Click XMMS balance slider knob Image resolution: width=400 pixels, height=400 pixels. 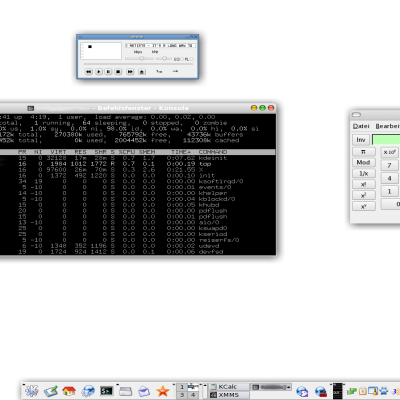[x=164, y=58]
